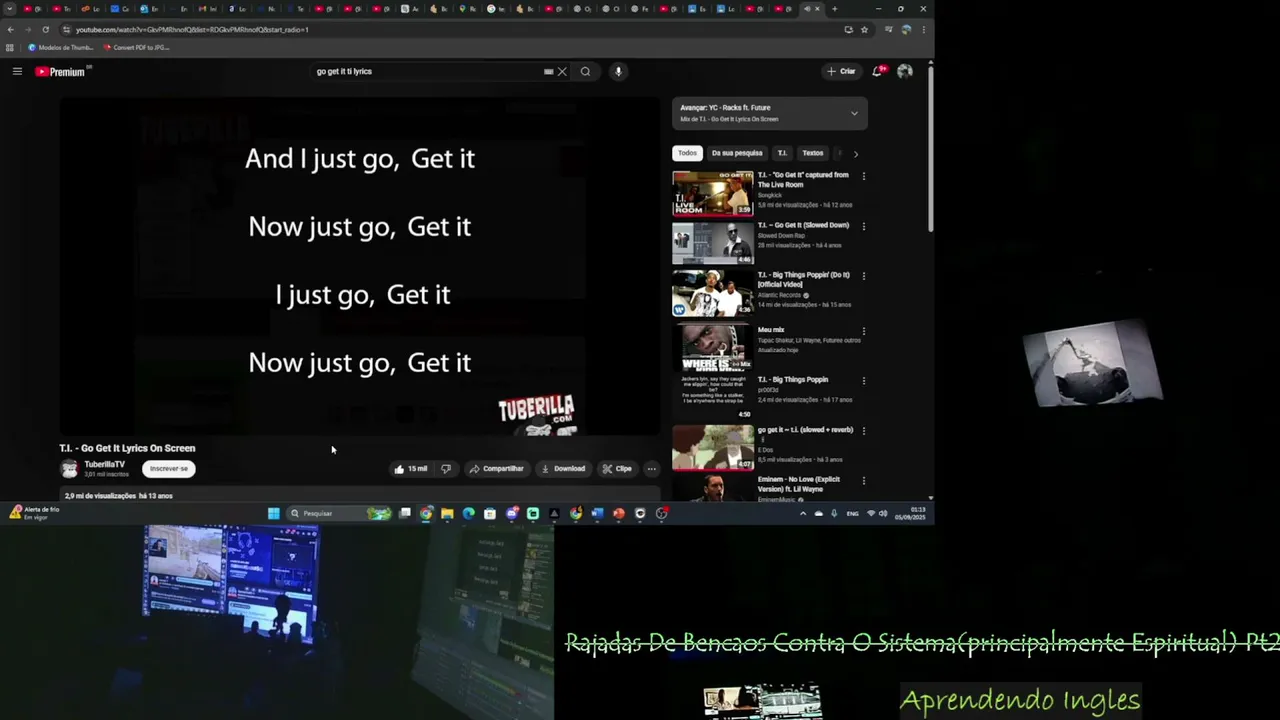Show hidden system tray icons
This screenshot has width=1280, height=720.
pyautogui.click(x=802, y=513)
